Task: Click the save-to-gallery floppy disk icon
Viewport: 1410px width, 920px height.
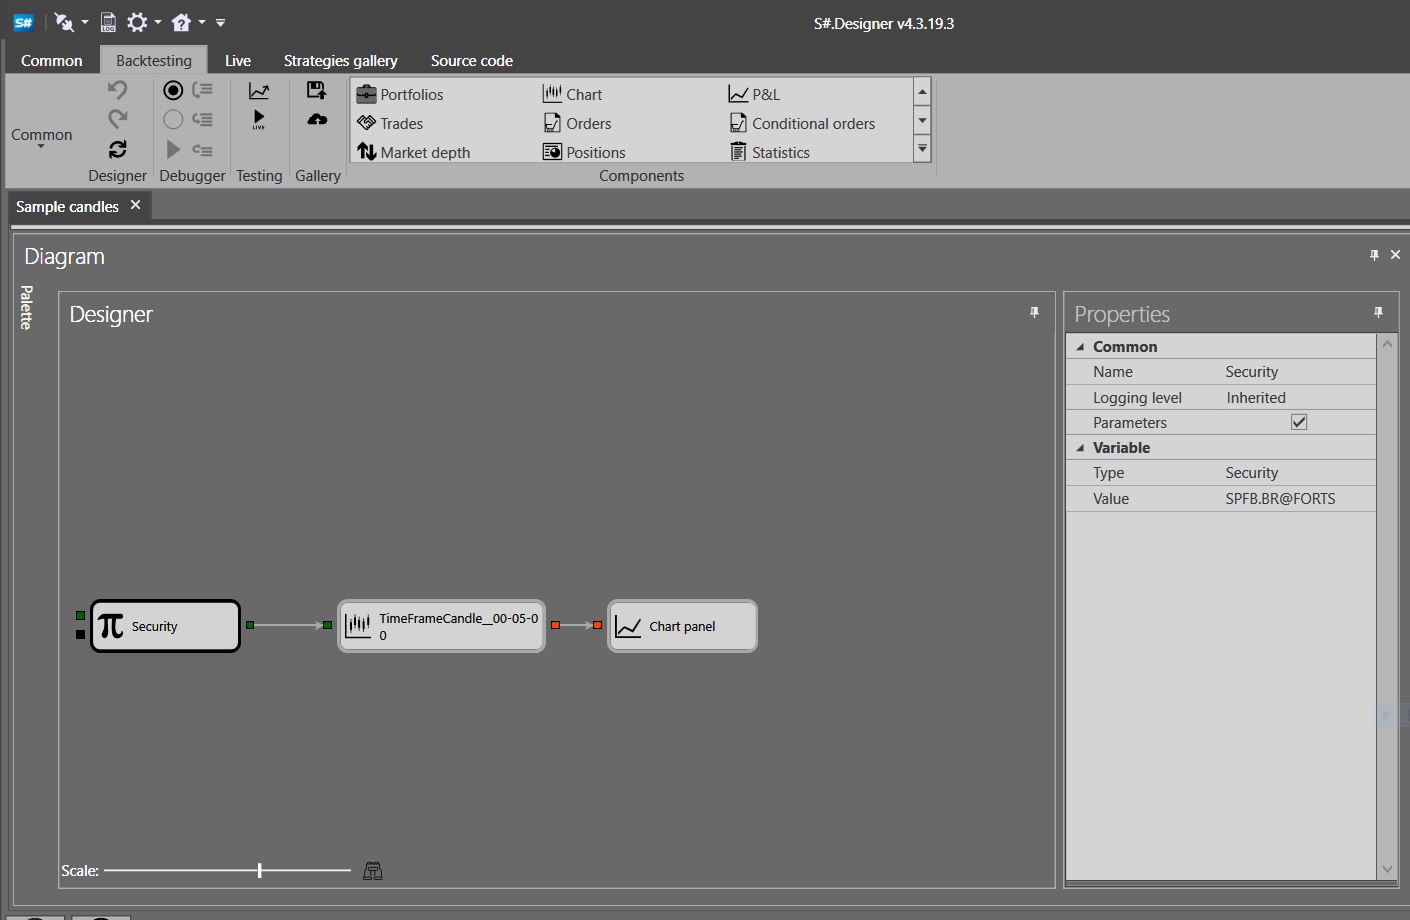Action: click(x=317, y=91)
